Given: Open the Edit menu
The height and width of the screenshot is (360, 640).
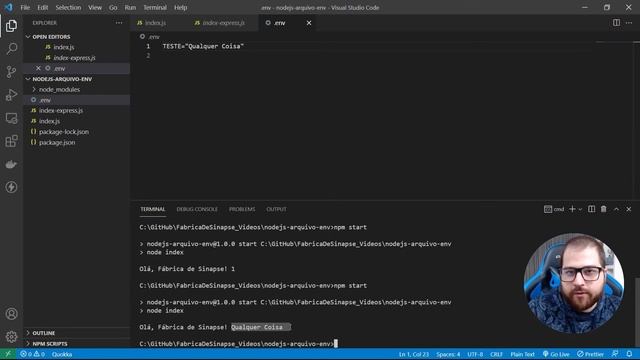Looking at the screenshot, I should click(x=42, y=7).
